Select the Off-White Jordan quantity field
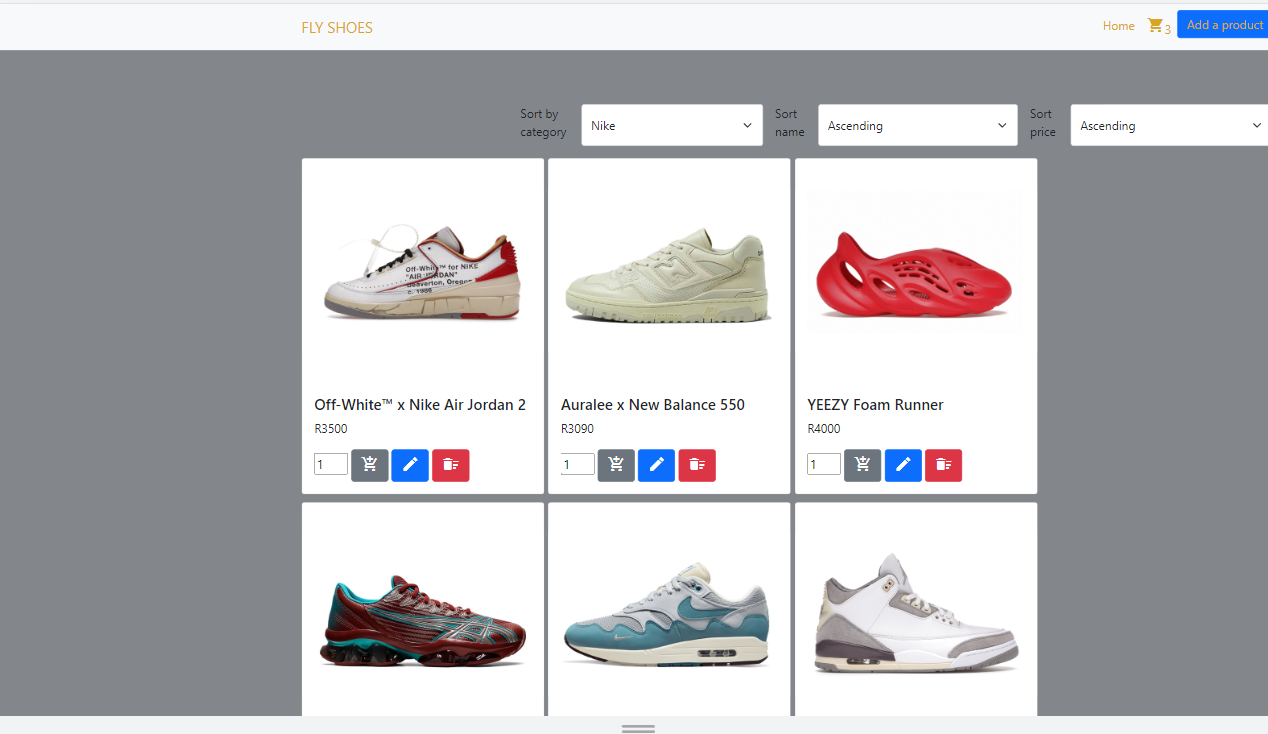Viewport: 1268px width, 734px height. click(330, 464)
